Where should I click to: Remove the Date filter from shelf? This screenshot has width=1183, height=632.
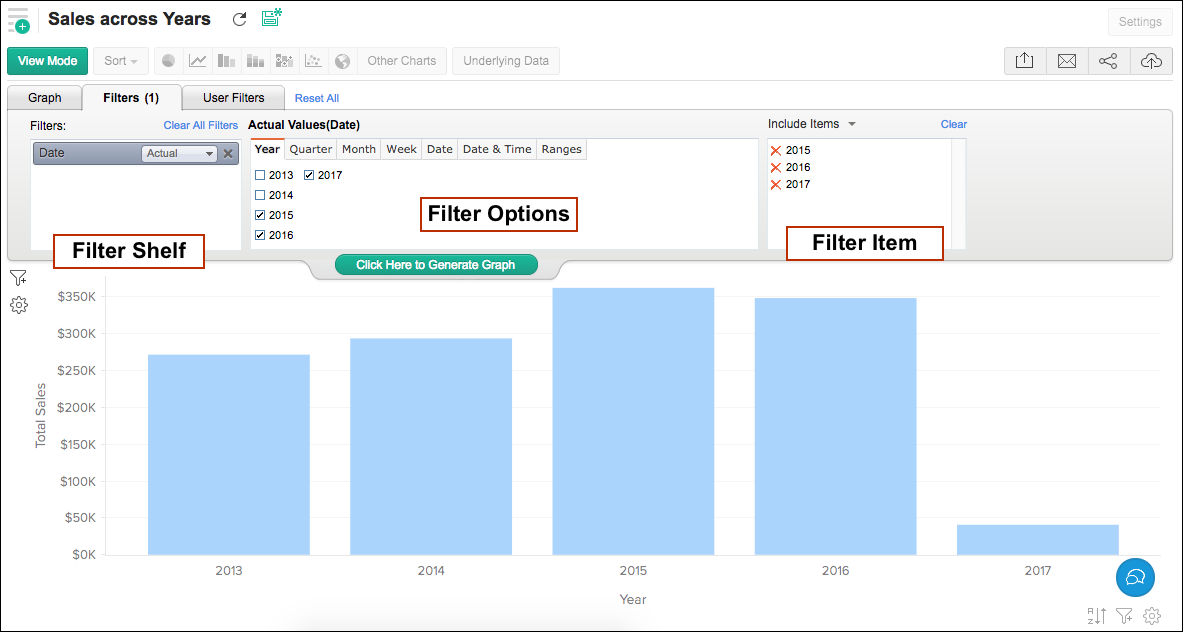[228, 153]
